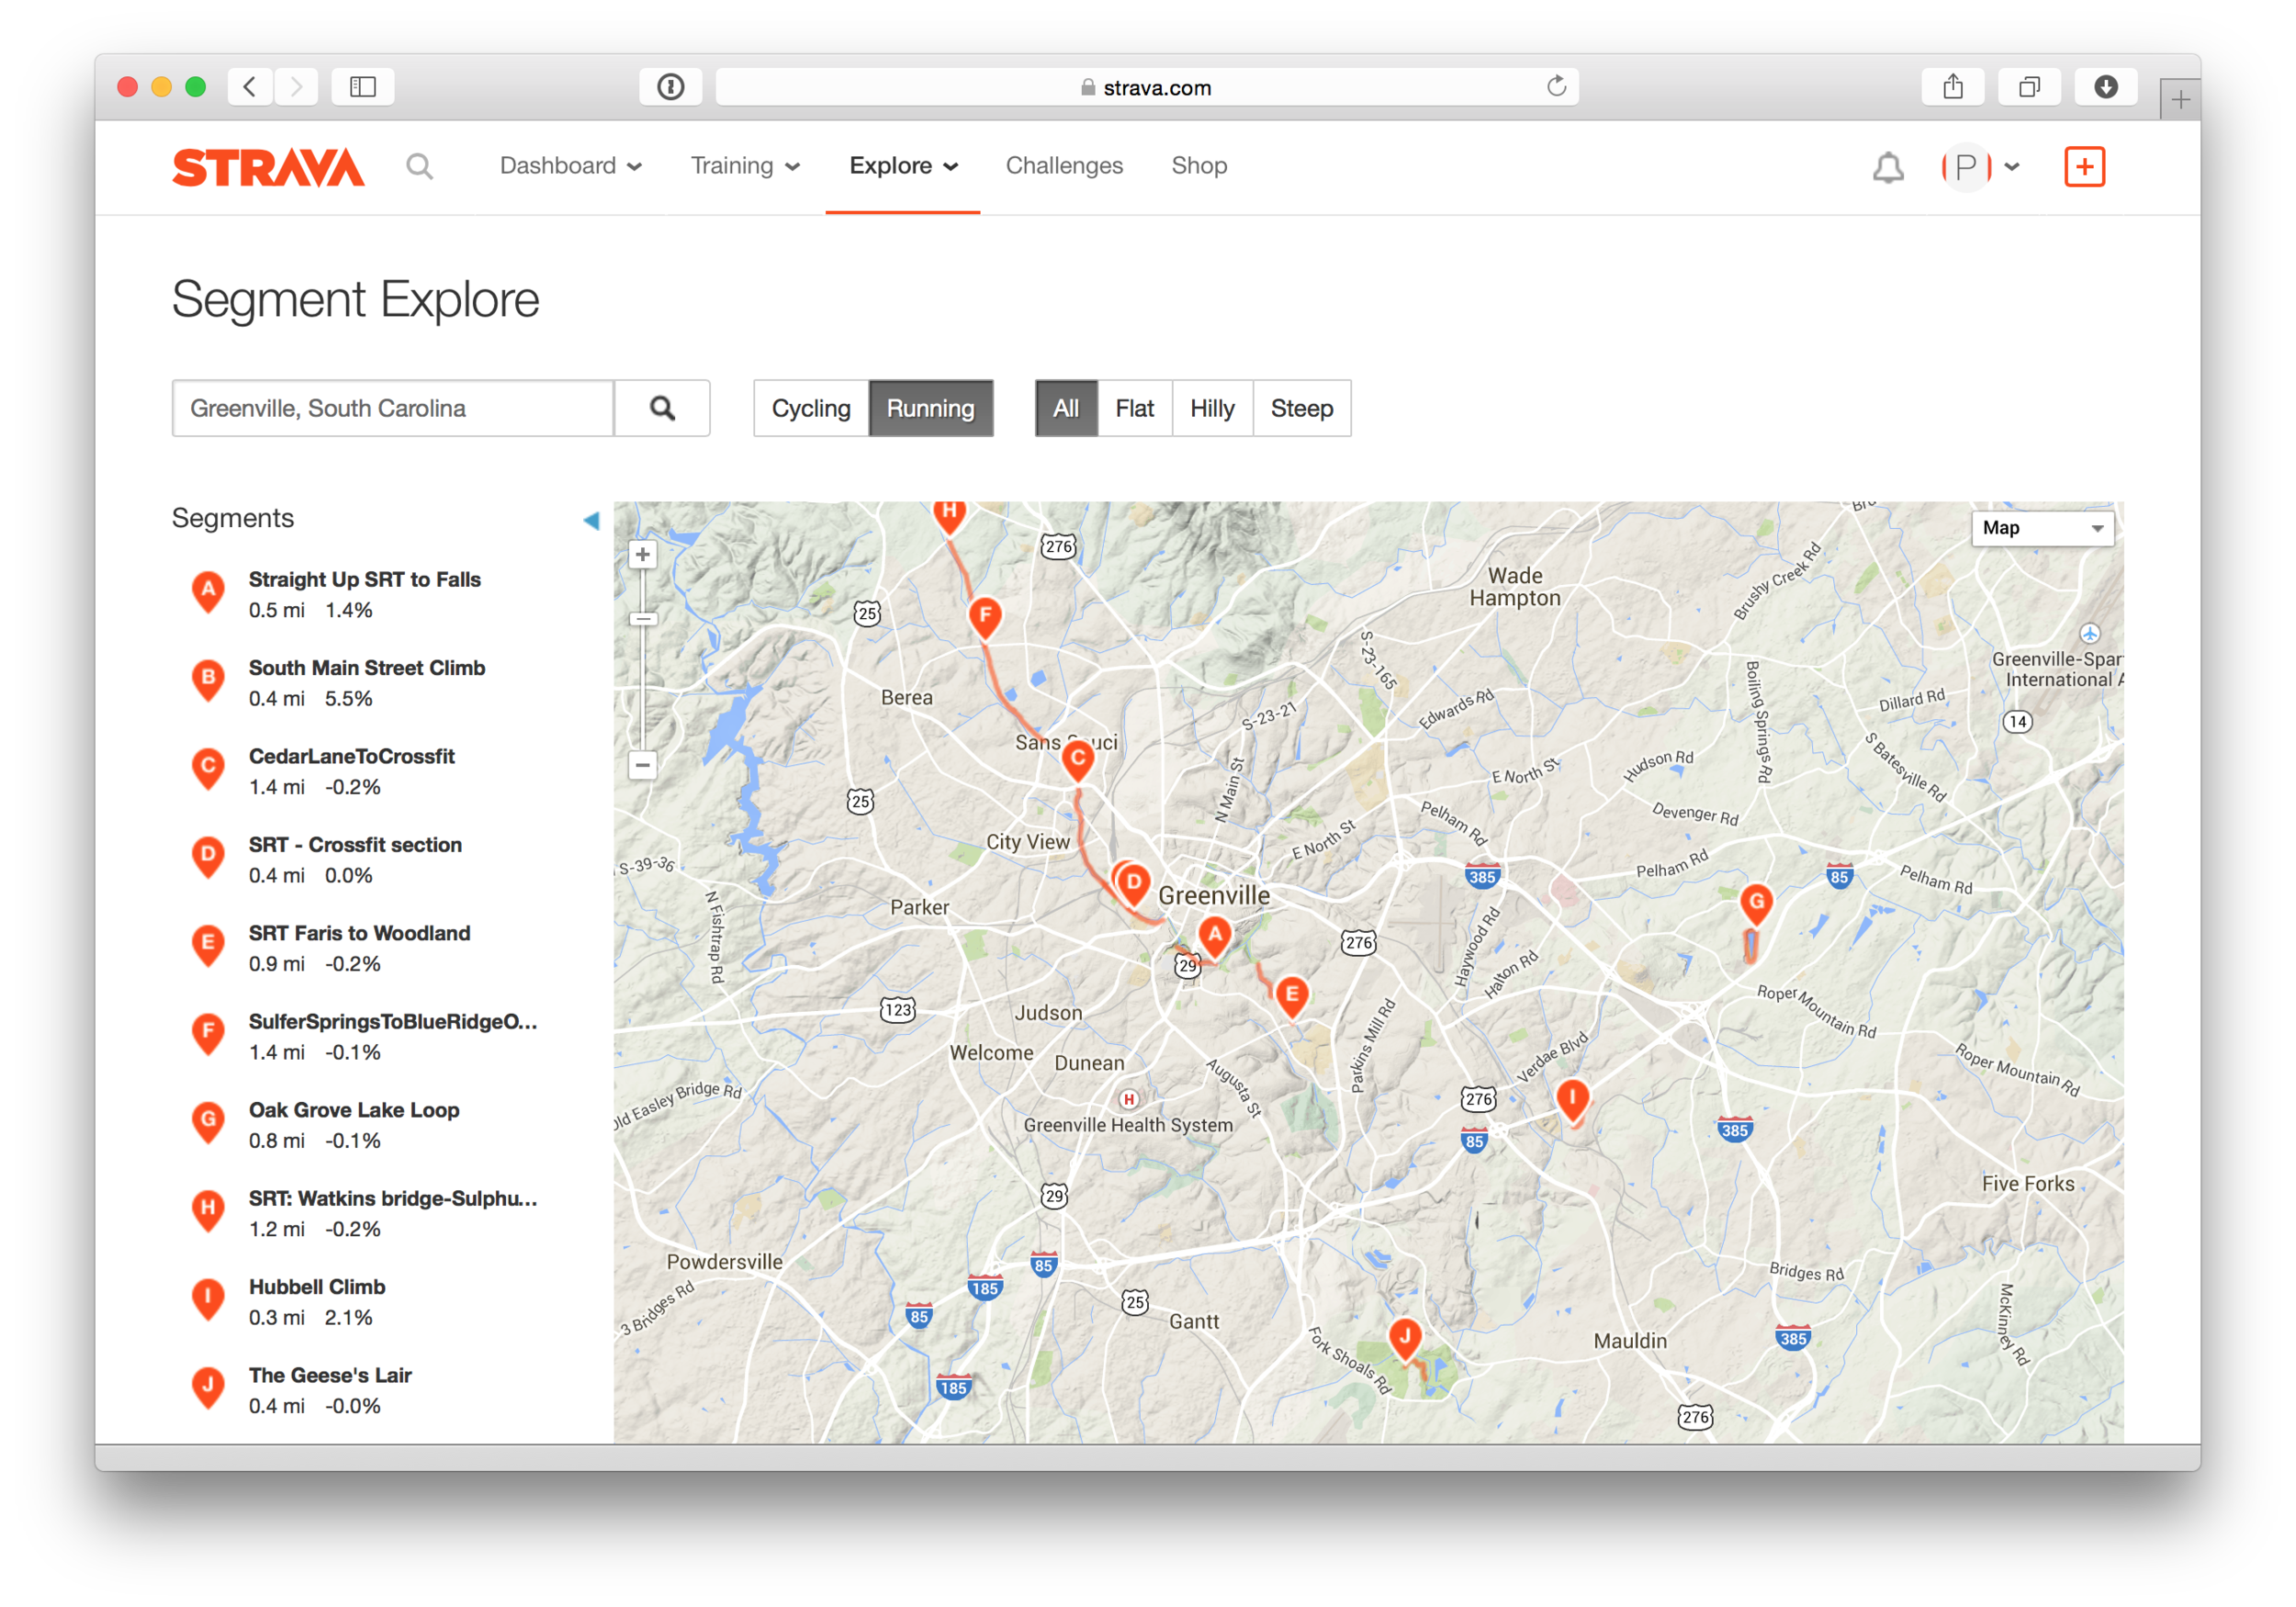The height and width of the screenshot is (1607, 2296).
Task: Filter terrain by Flat
Action: (1135, 408)
